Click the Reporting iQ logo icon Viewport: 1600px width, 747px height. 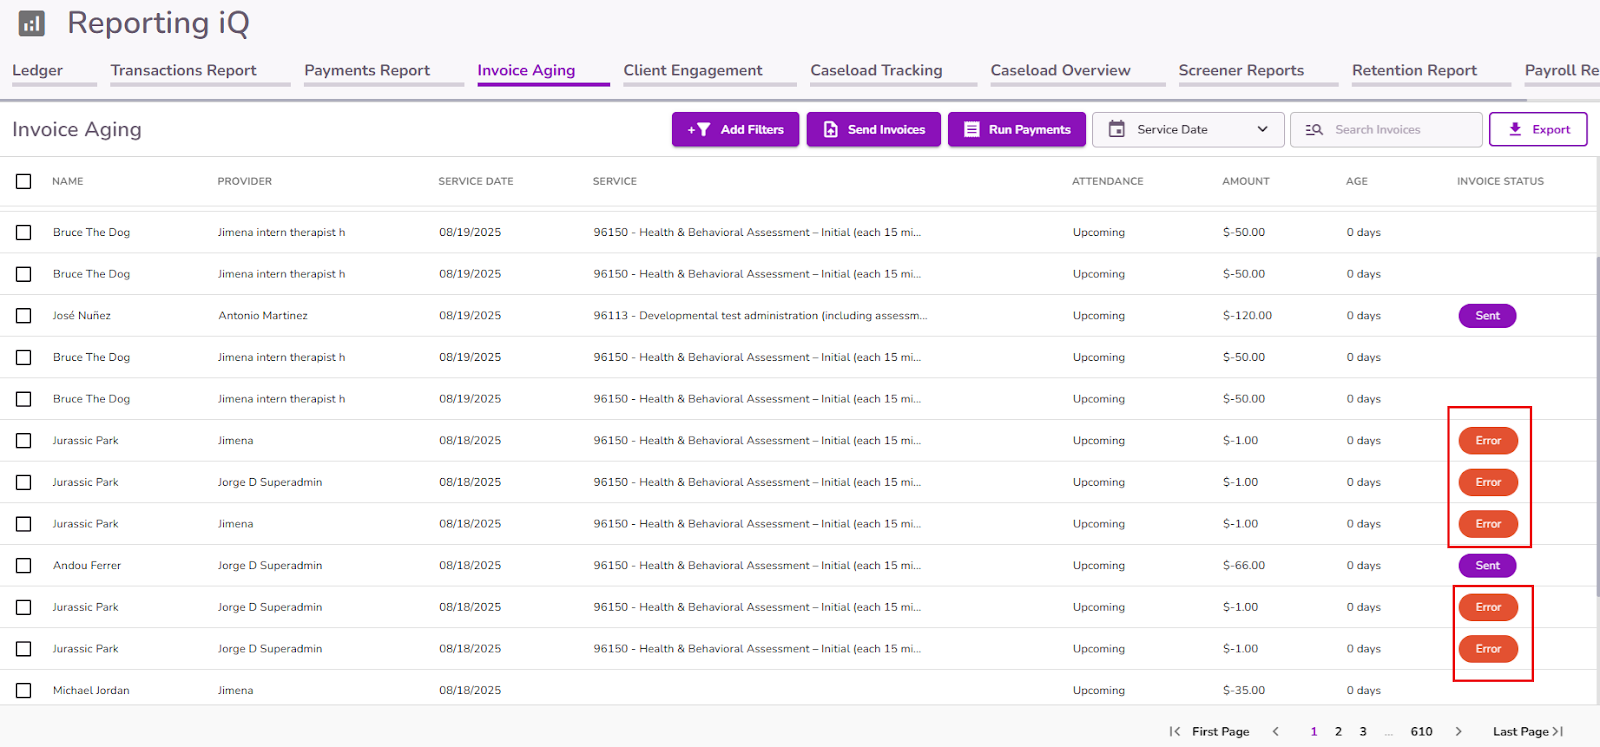(32, 23)
